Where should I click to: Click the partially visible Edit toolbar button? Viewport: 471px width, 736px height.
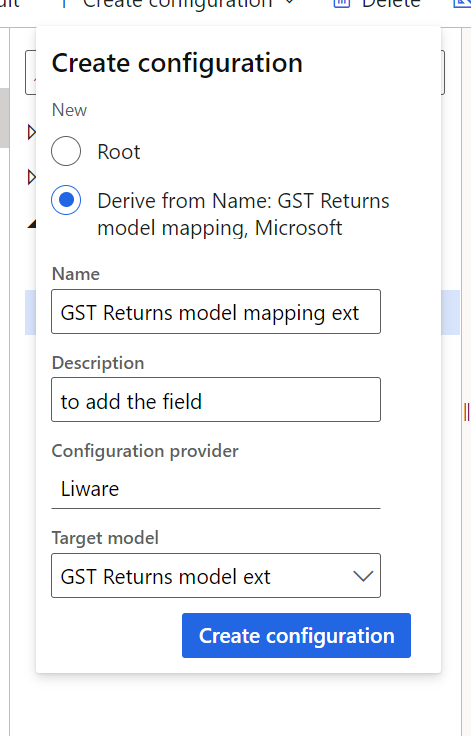[8, 4]
